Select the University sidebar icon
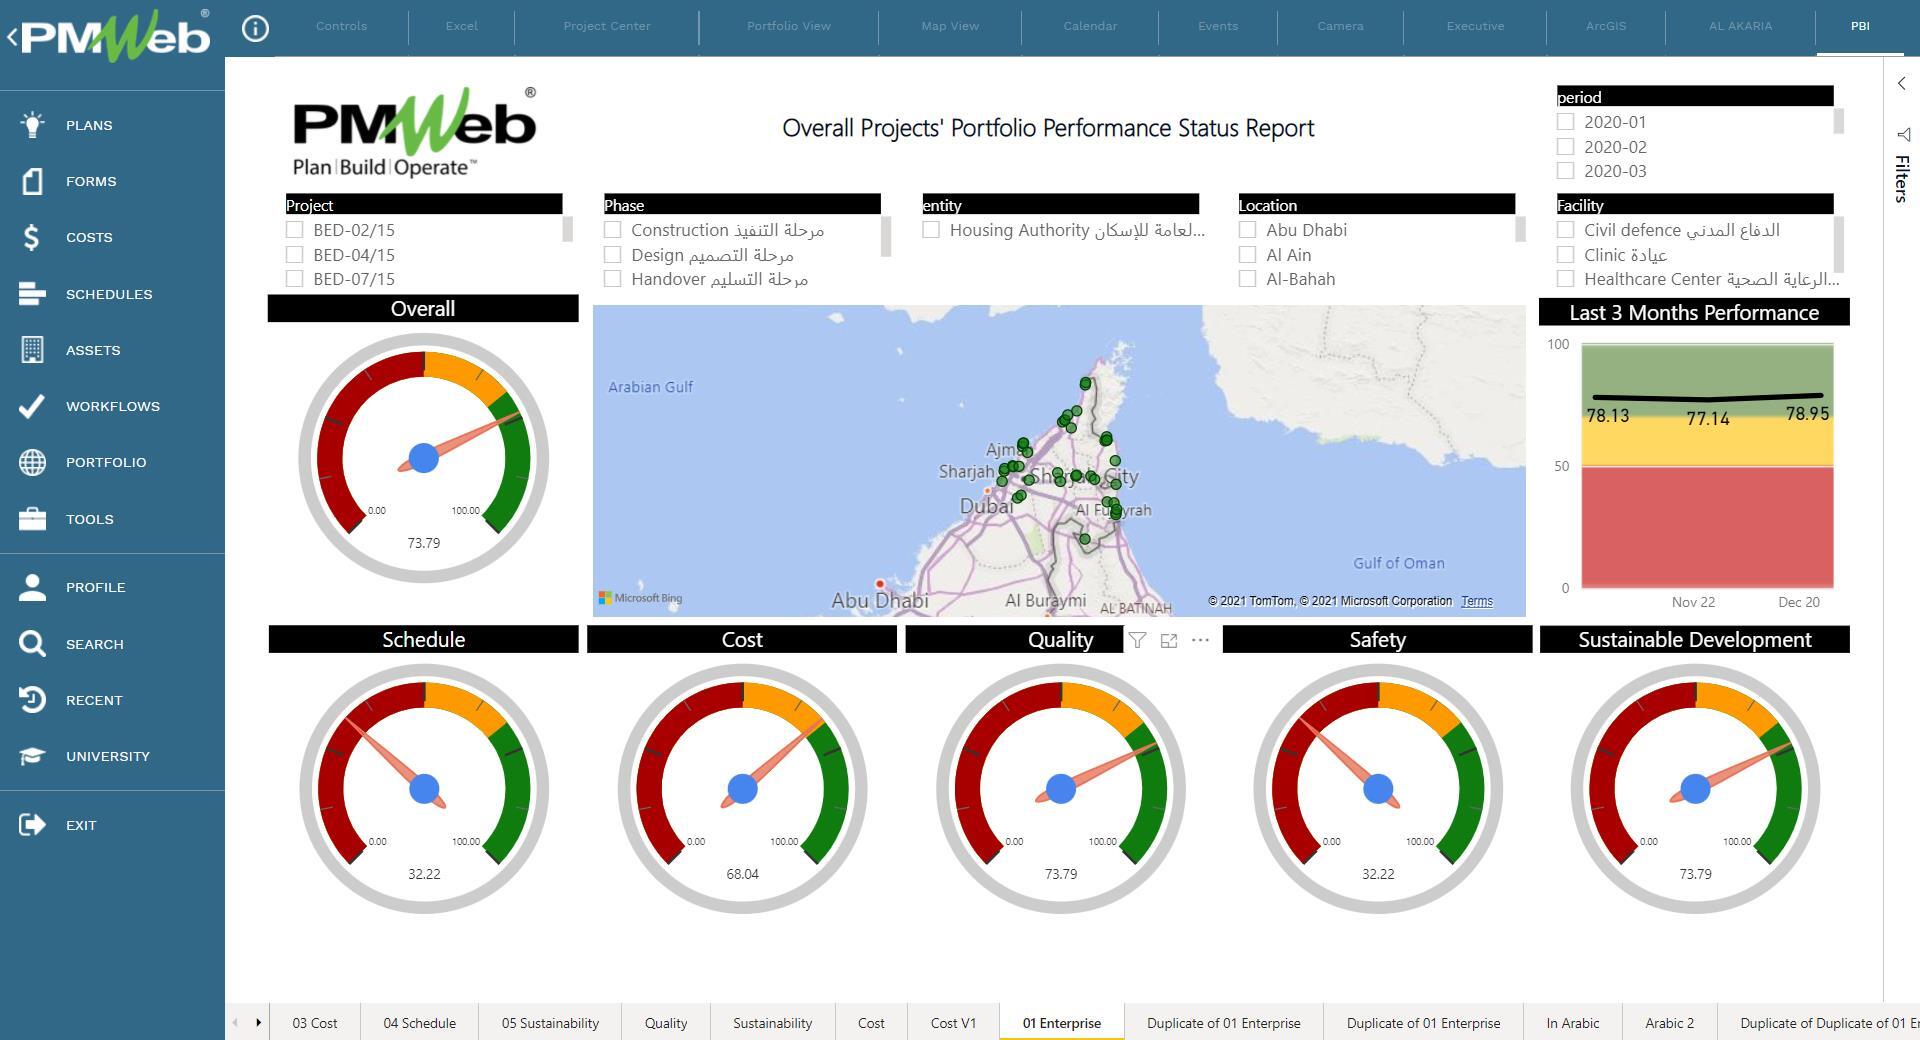The width and height of the screenshot is (1920, 1040). (x=30, y=756)
